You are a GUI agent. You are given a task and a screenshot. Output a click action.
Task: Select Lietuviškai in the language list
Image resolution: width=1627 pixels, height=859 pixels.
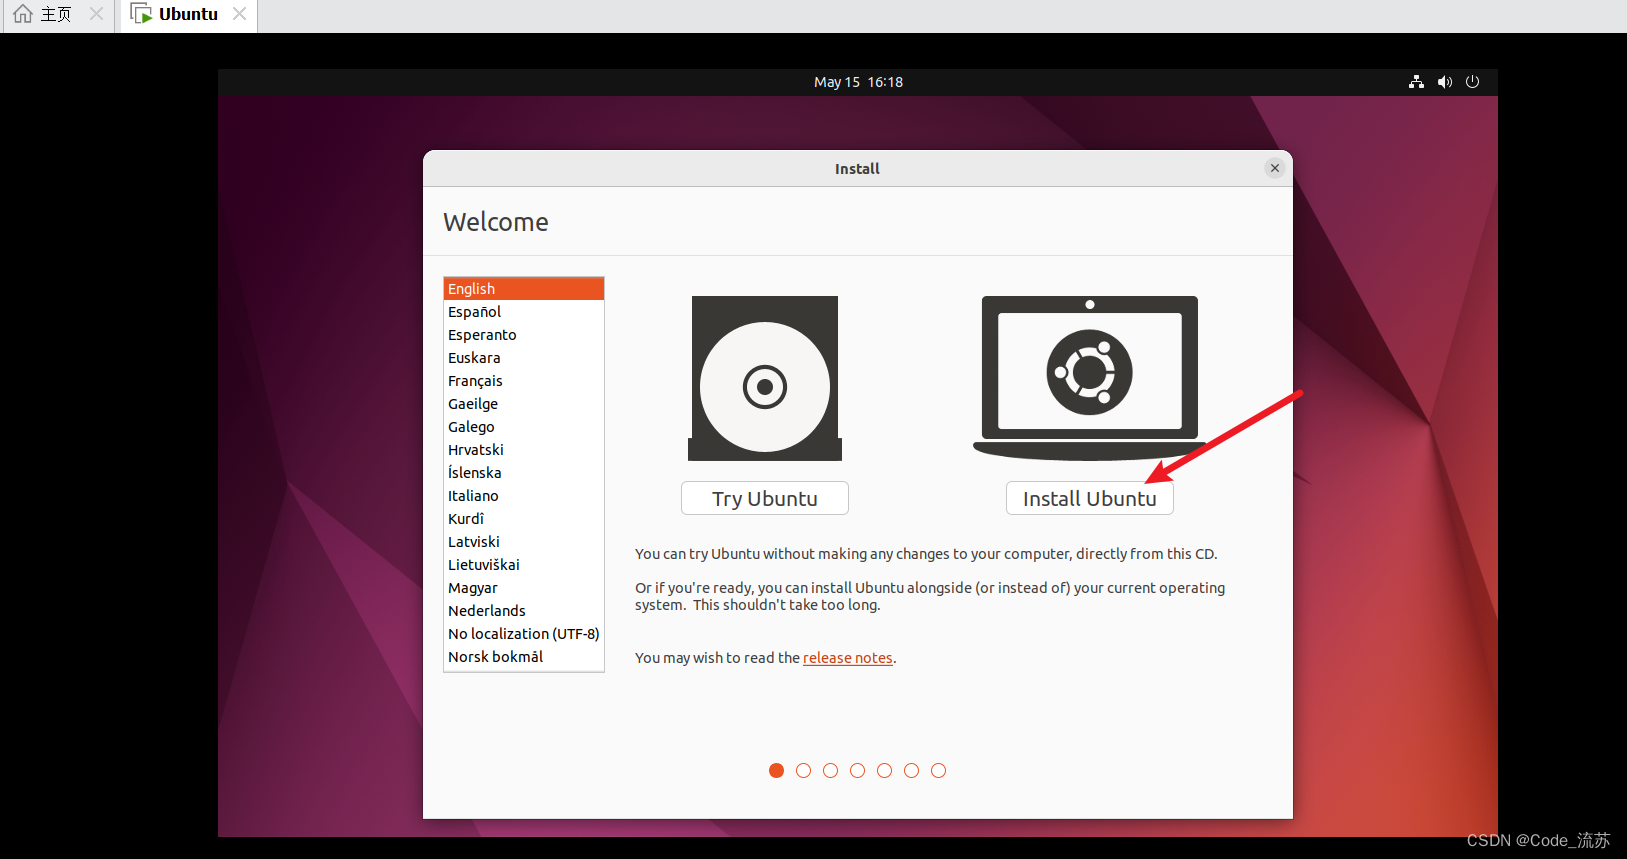coord(524,565)
